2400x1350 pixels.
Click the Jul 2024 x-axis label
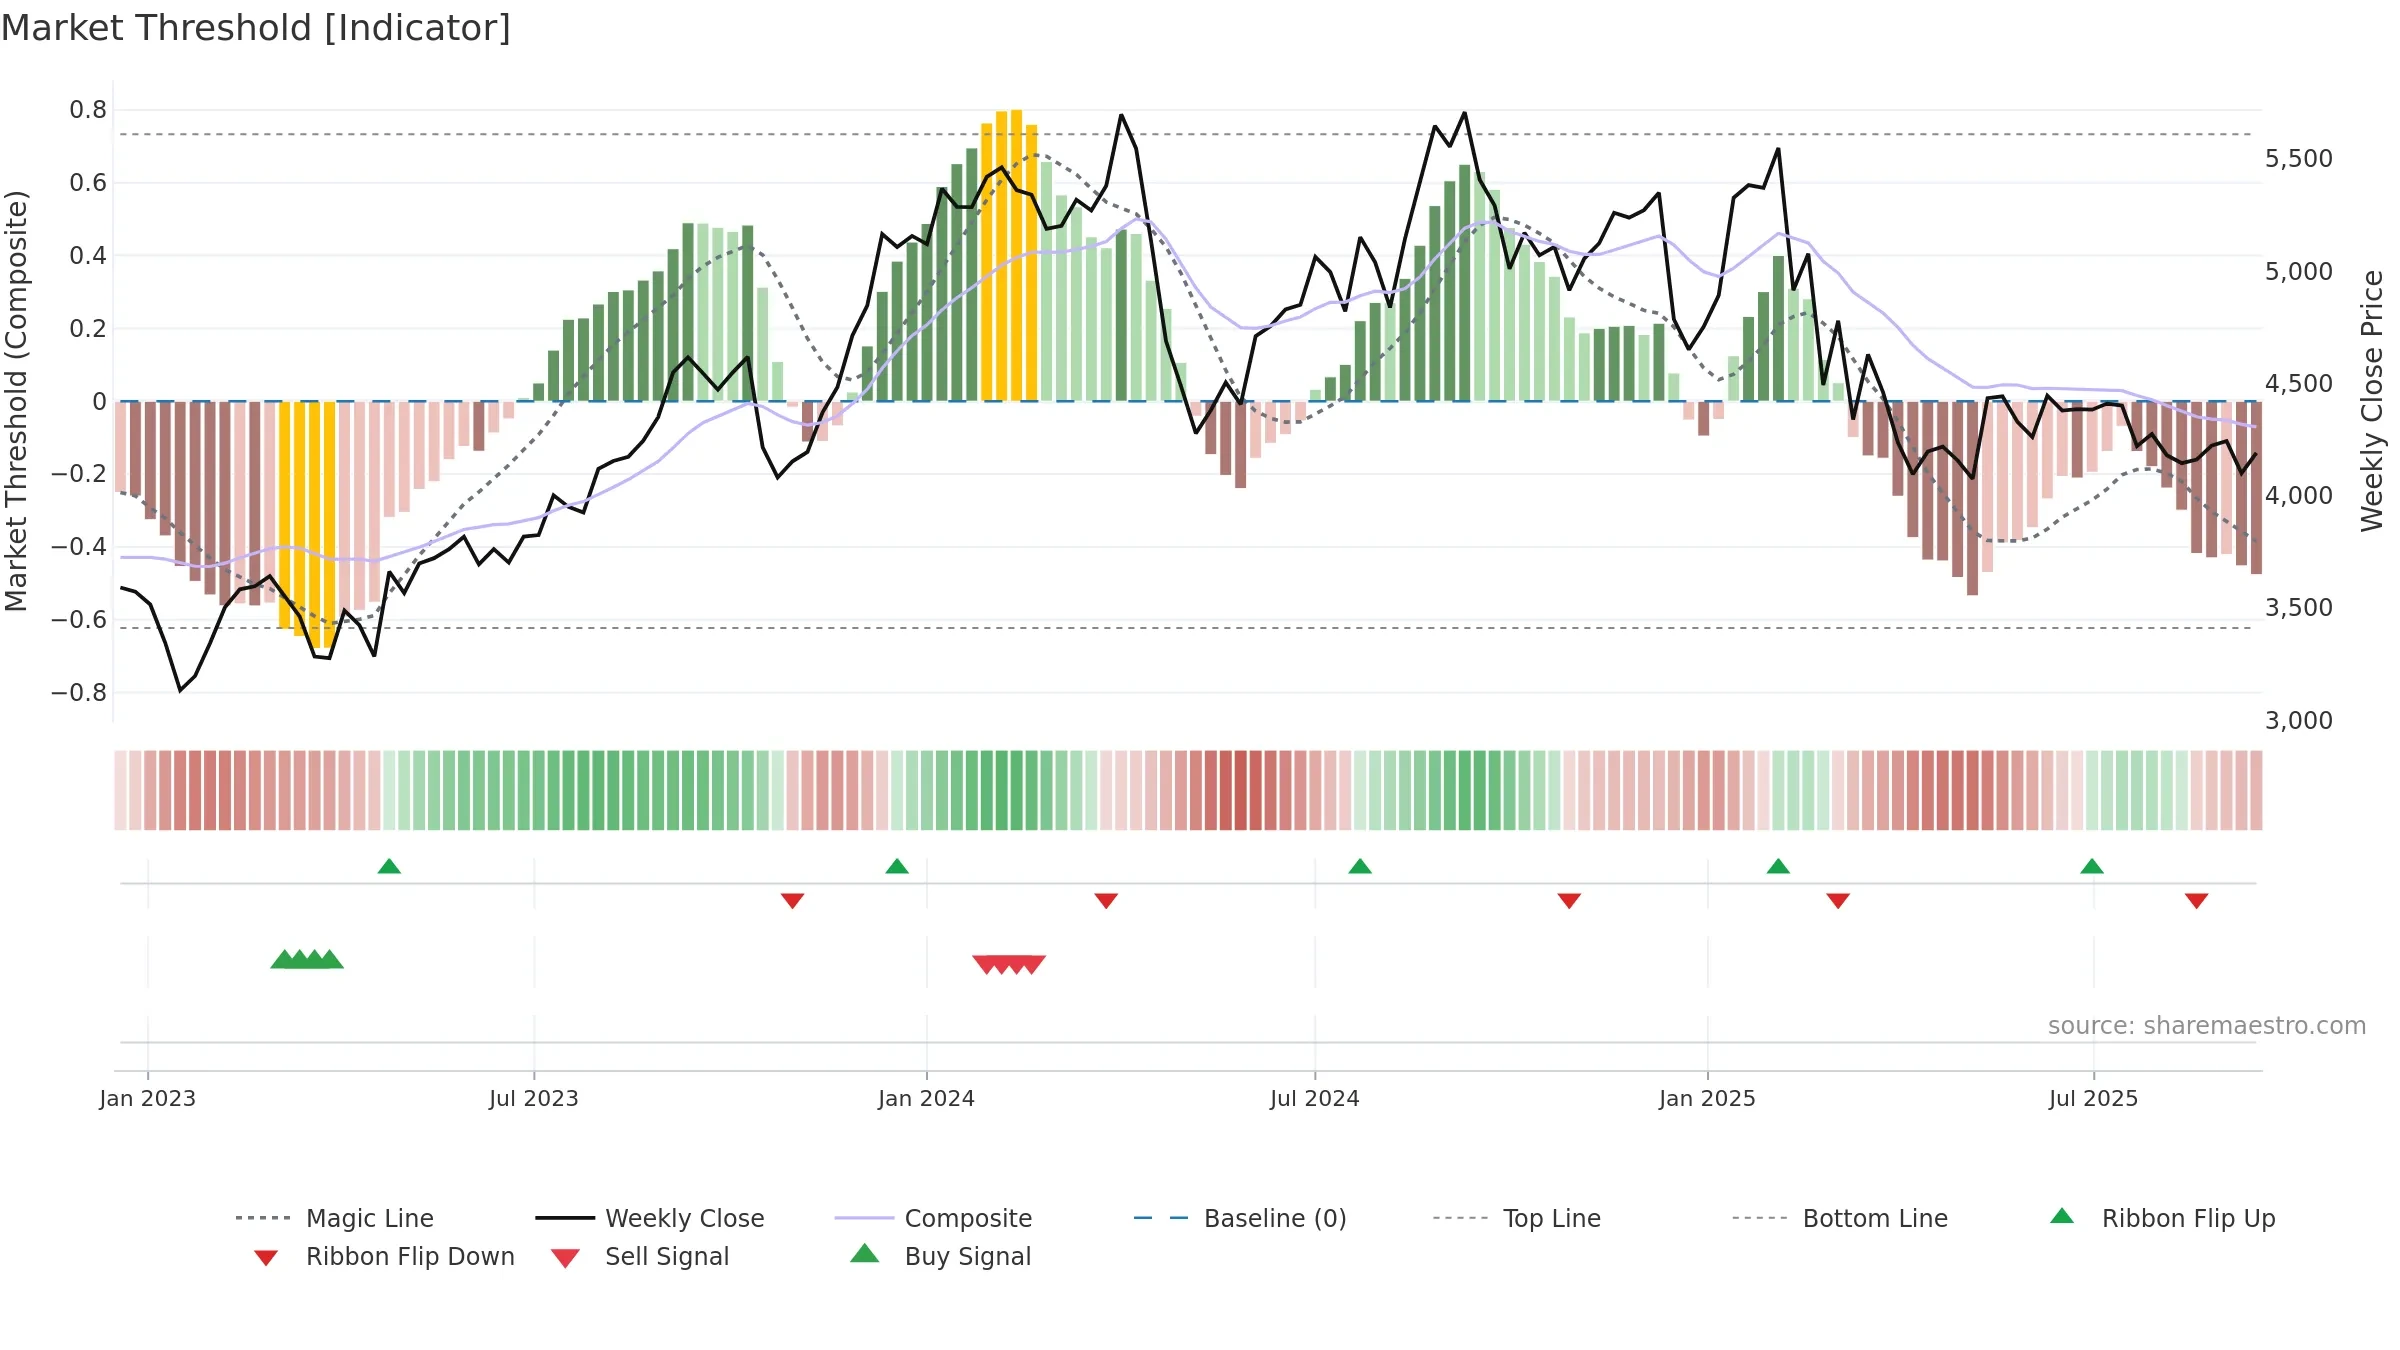coord(1315,1099)
